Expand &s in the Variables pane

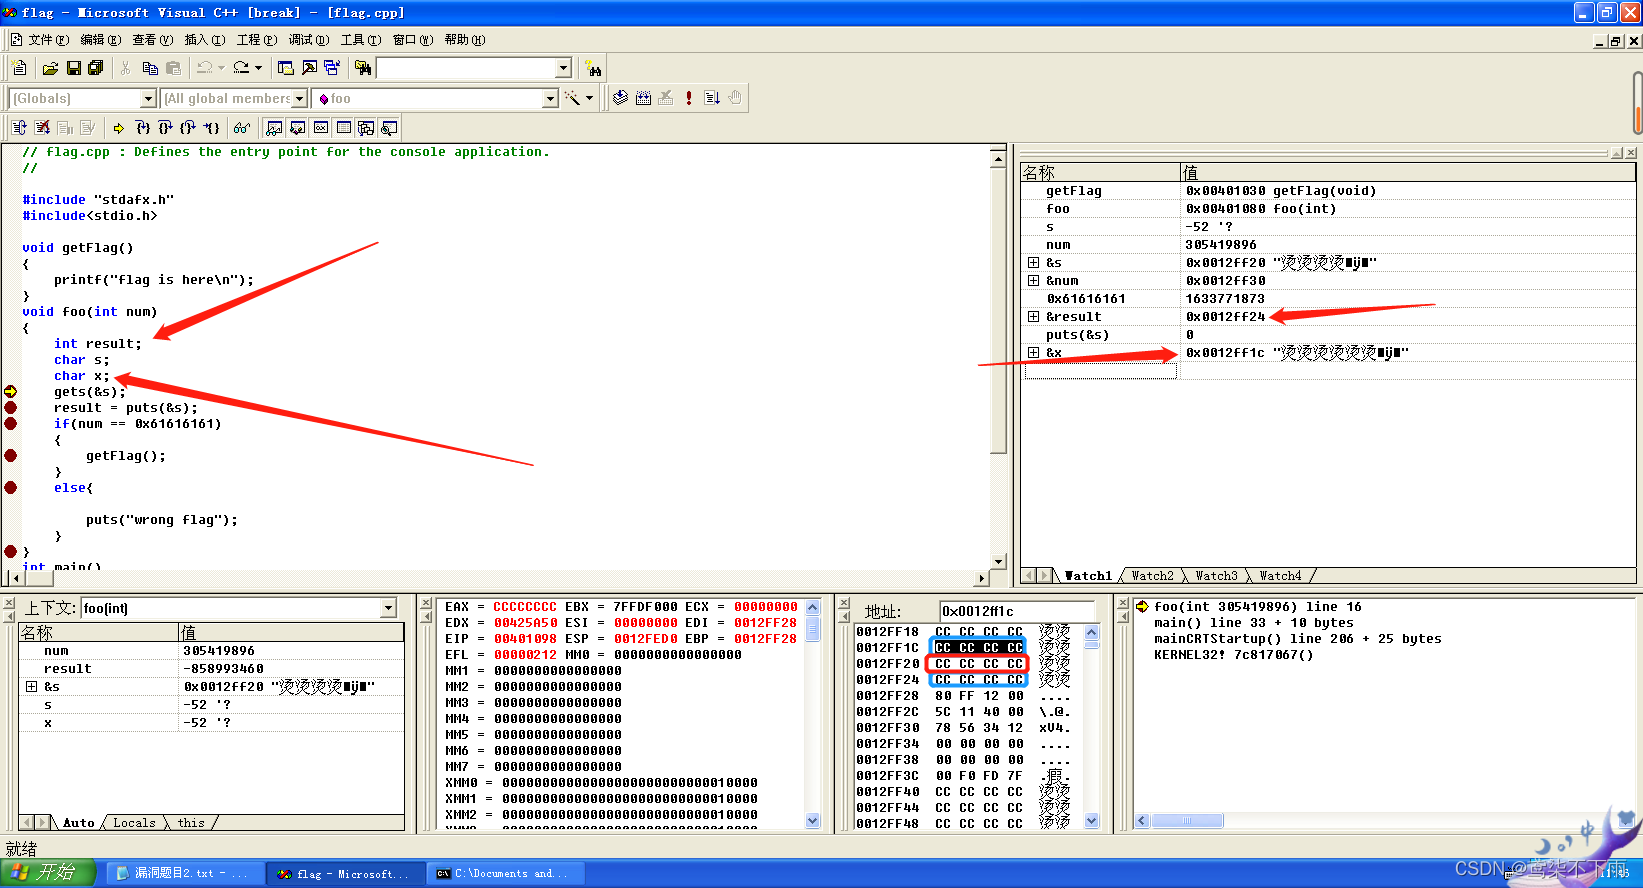pos(31,686)
